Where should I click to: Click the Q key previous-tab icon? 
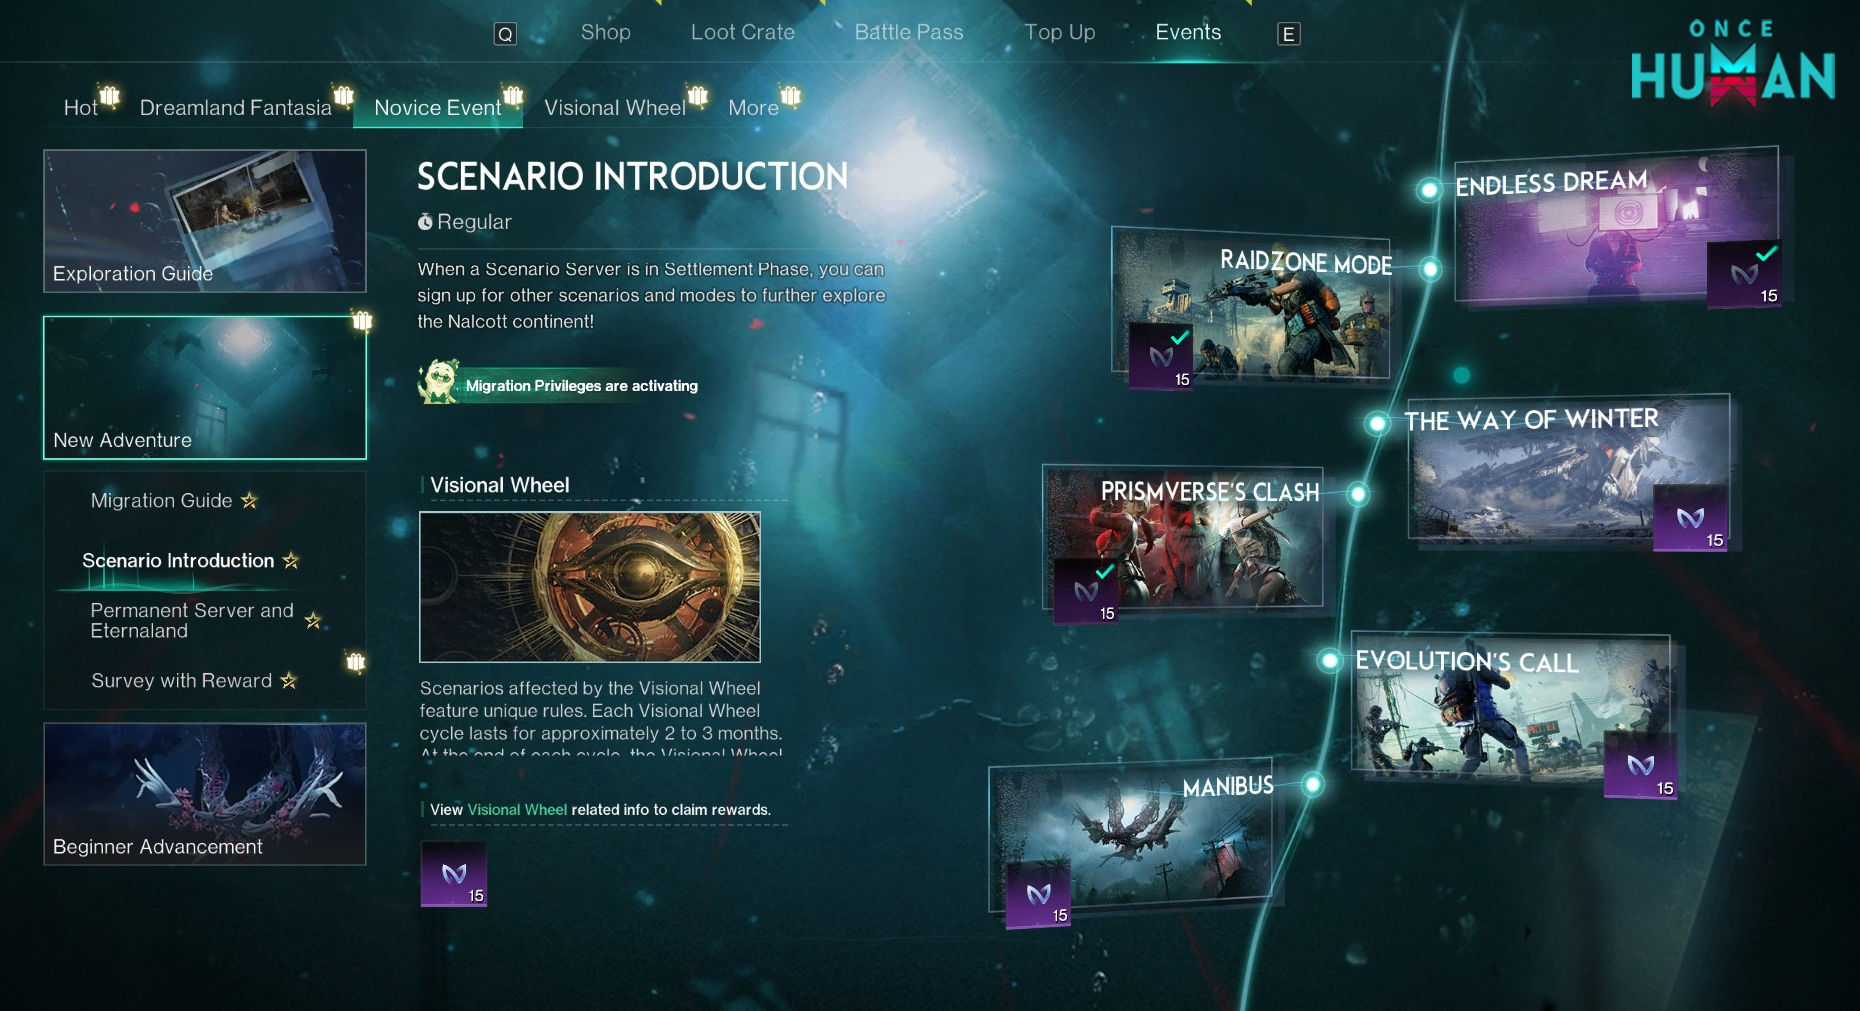(505, 34)
